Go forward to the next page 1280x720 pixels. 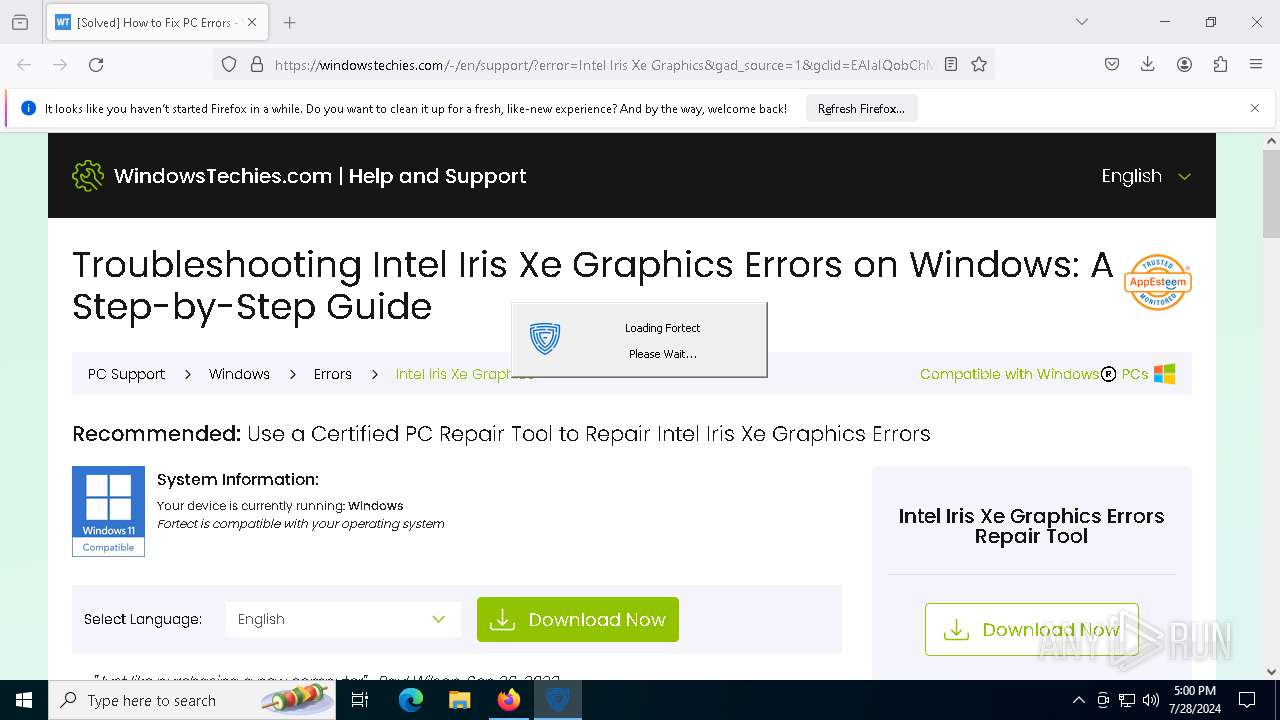coord(60,64)
